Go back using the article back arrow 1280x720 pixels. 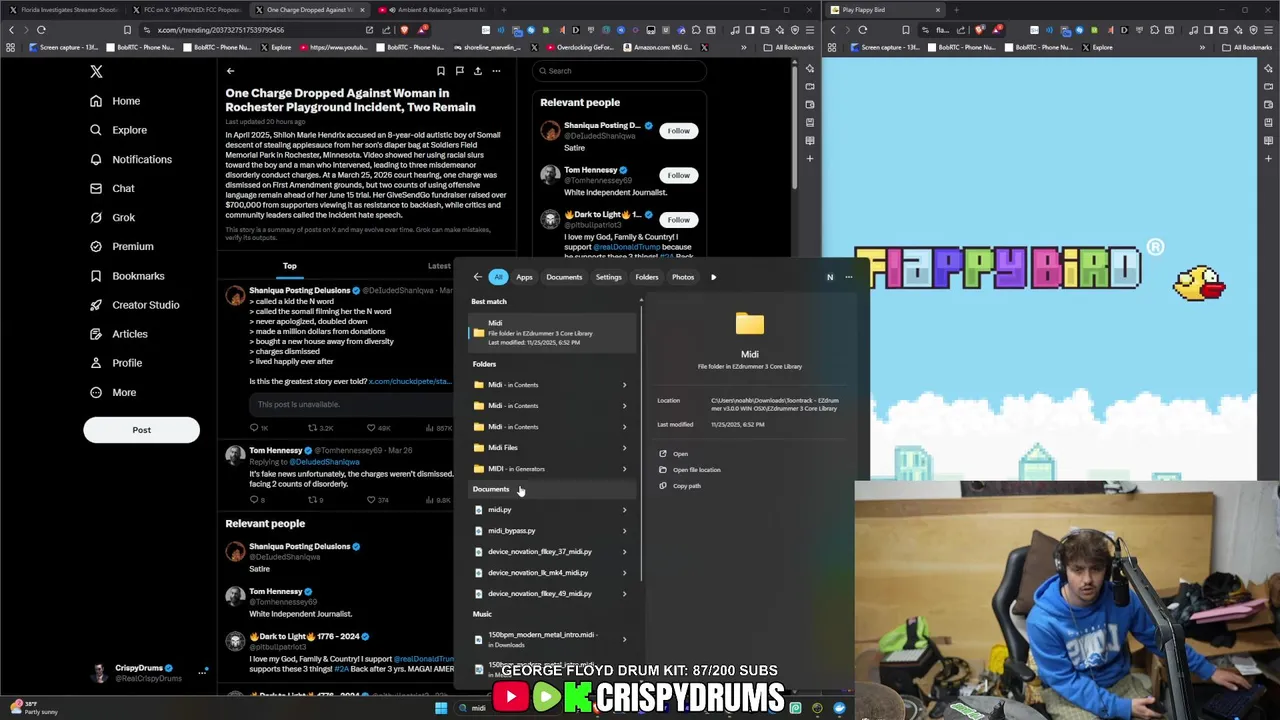pos(230,71)
